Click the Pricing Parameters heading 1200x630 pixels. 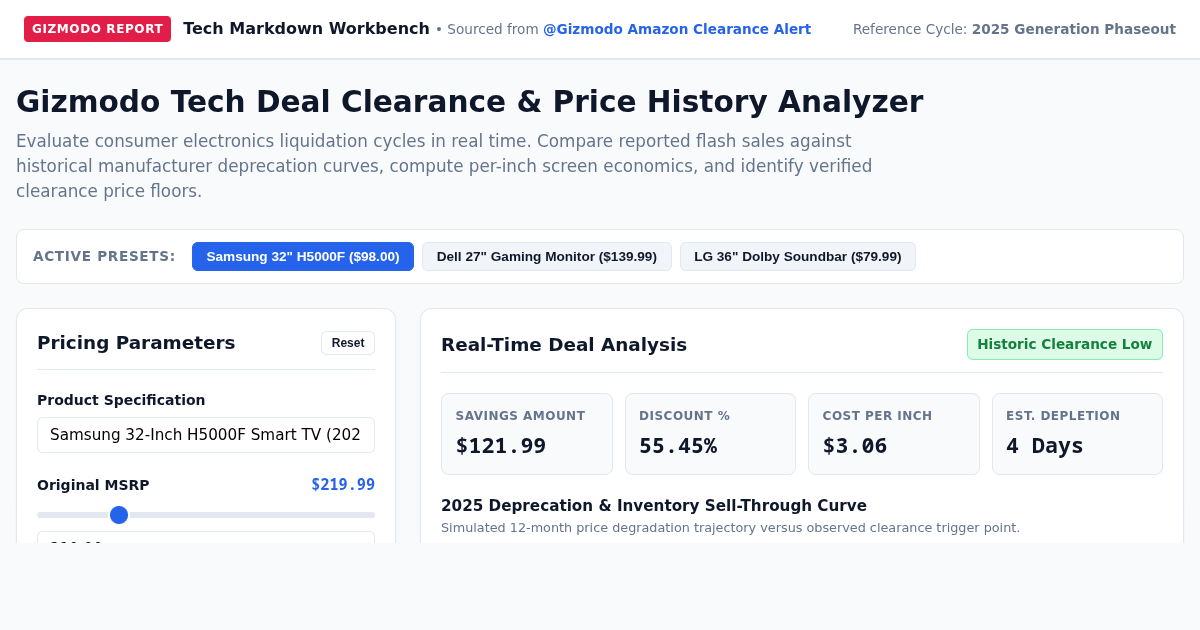tap(136, 343)
